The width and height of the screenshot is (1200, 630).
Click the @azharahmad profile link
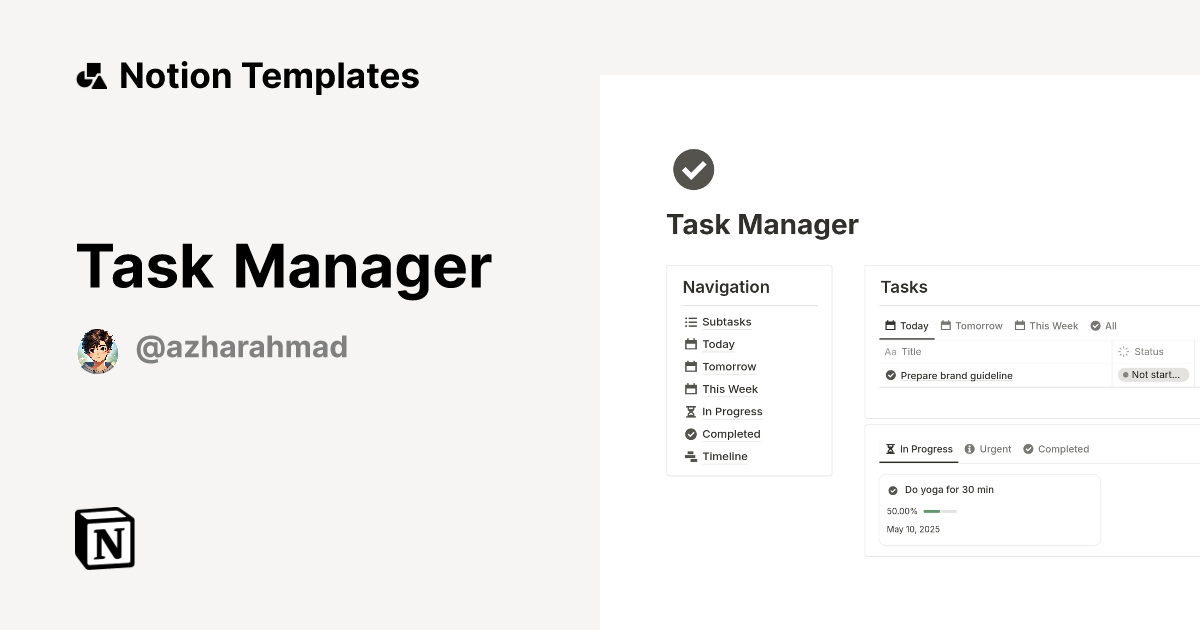point(243,347)
